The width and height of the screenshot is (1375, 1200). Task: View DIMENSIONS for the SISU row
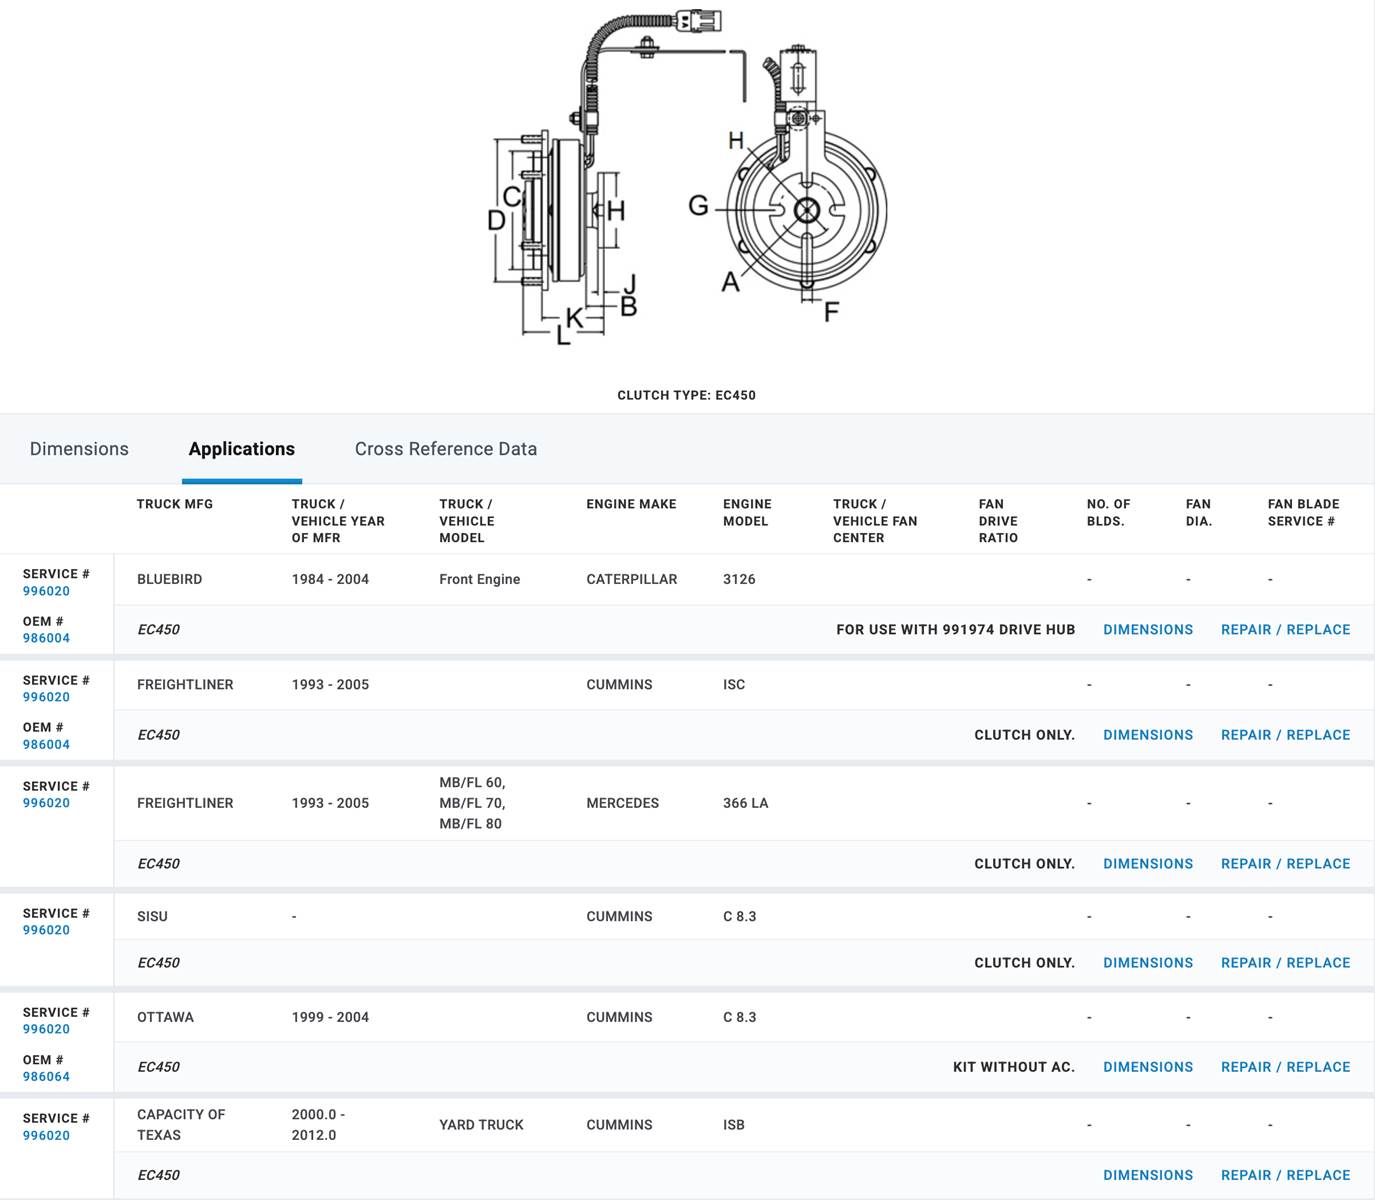tap(1148, 963)
